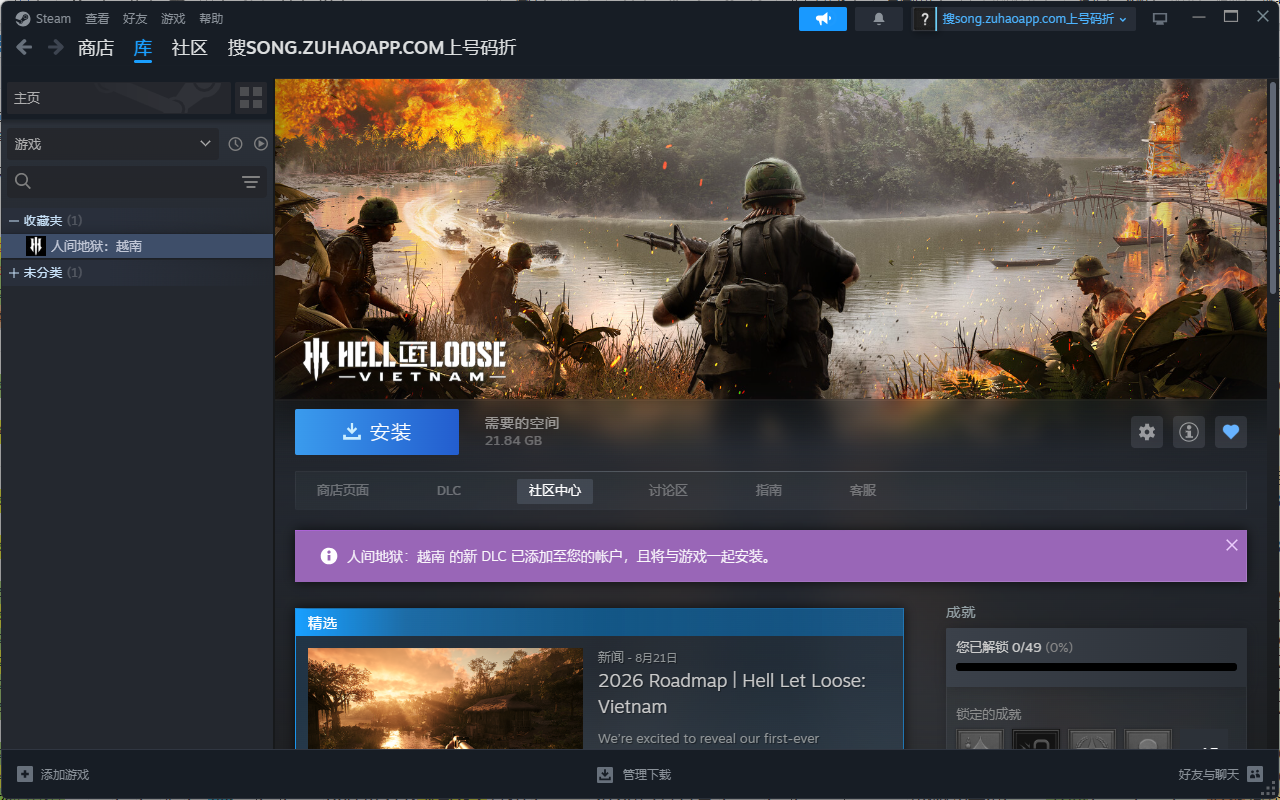
Task: Click the blue megaphone announcements icon
Action: tap(823, 19)
